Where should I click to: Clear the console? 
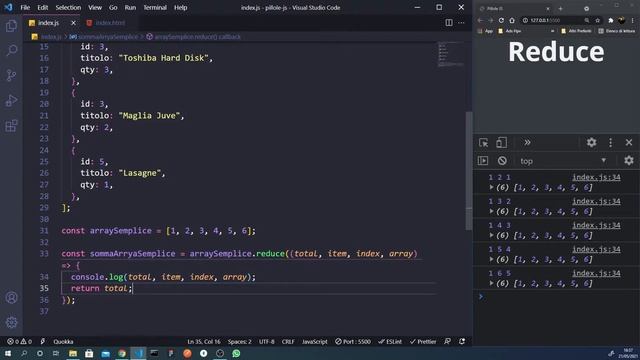tap(502, 161)
